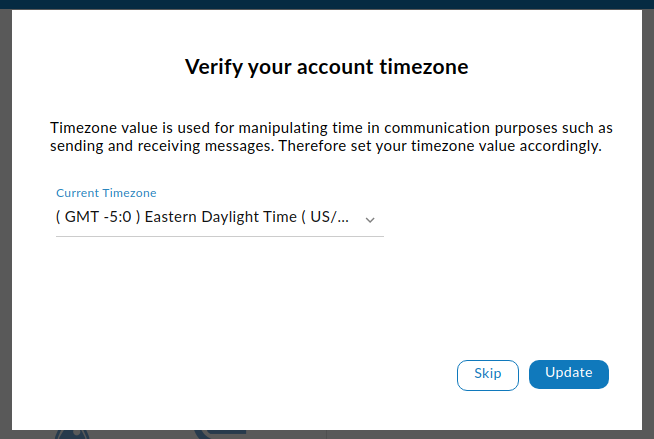
Task: Click the truncated US/... timezone text
Action: point(330,217)
